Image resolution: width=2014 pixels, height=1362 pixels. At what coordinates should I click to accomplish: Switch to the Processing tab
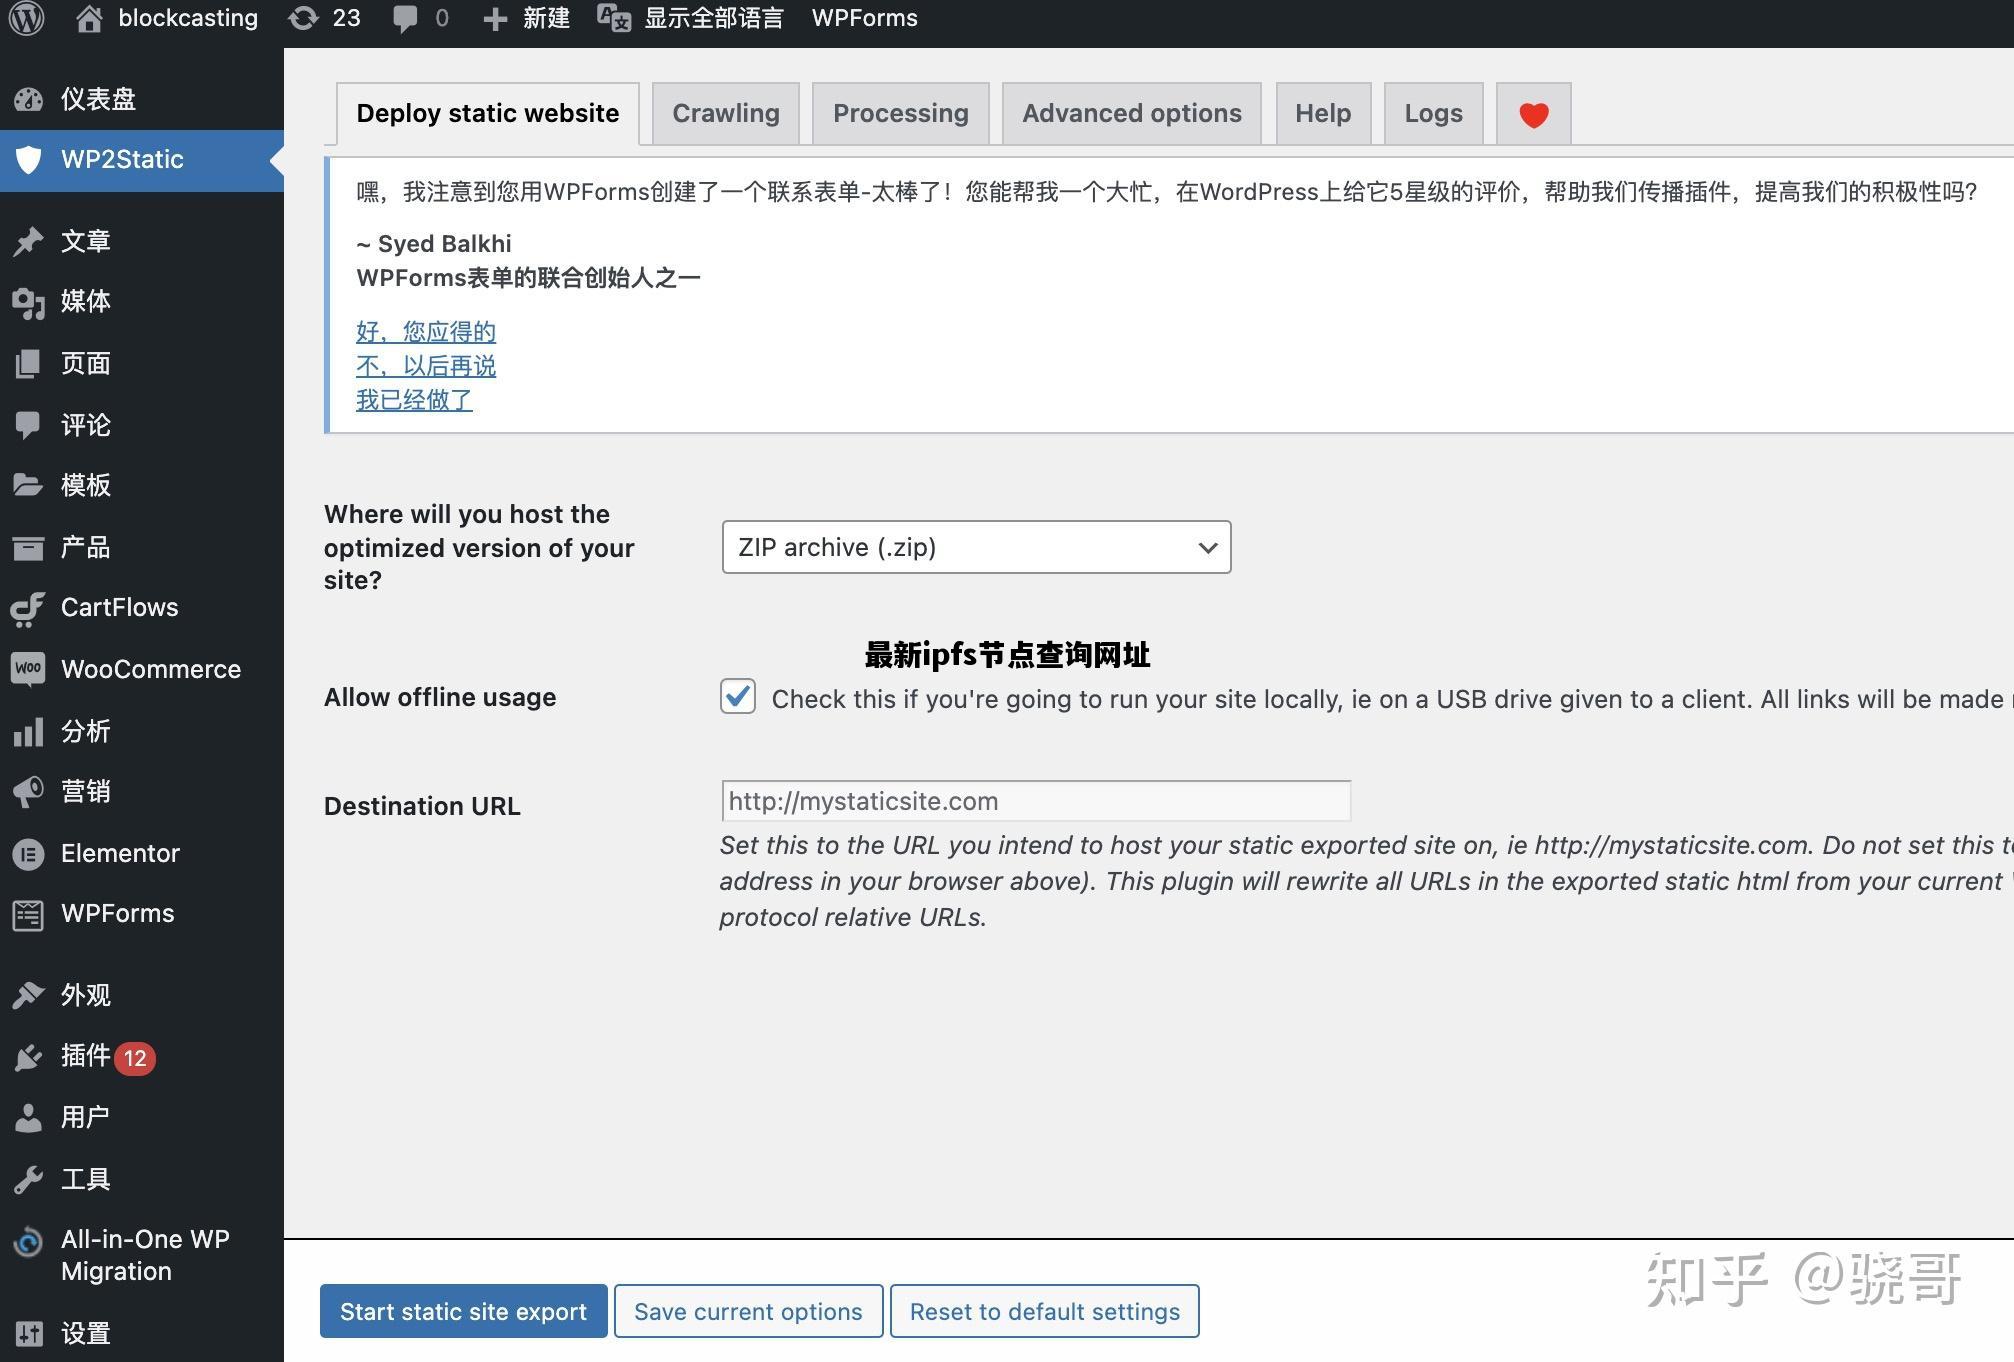tap(901, 113)
